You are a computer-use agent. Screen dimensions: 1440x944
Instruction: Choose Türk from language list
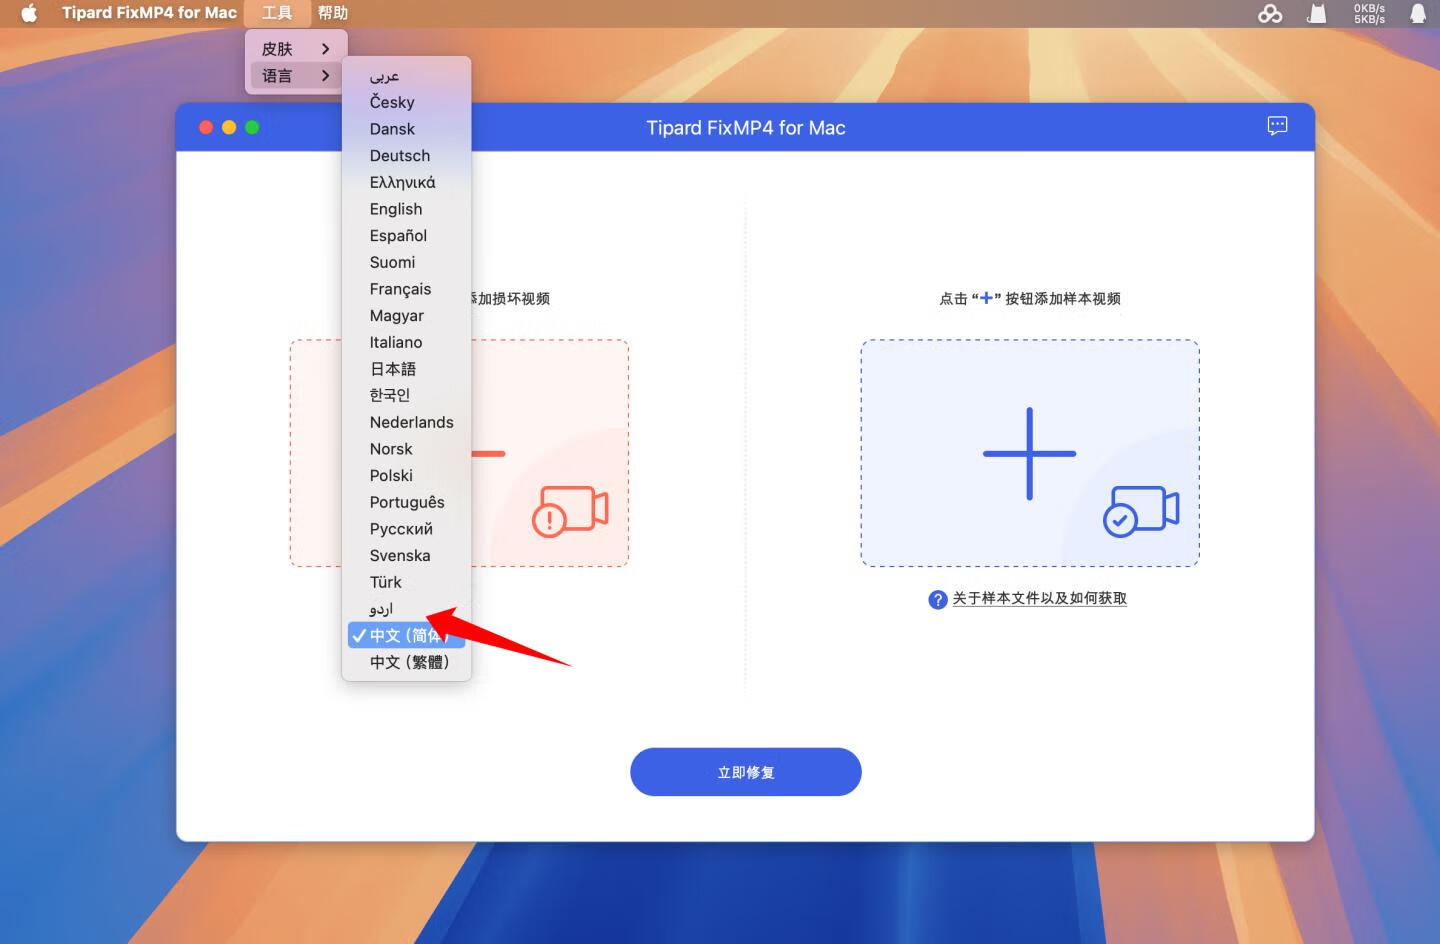click(x=406, y=582)
